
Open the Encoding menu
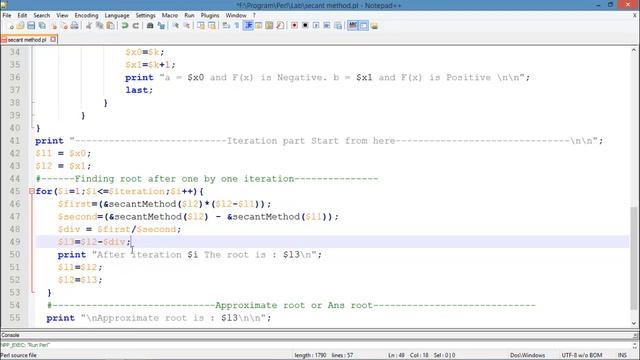[86, 16]
